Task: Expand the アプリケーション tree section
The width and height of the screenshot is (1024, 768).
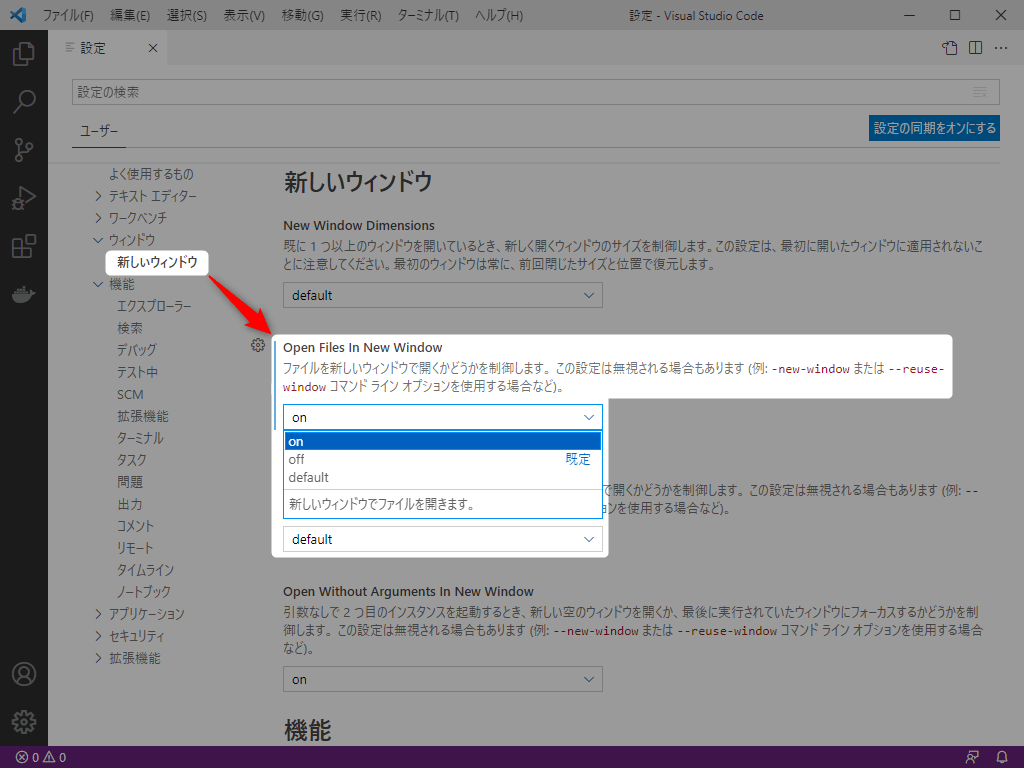Action: 98,614
